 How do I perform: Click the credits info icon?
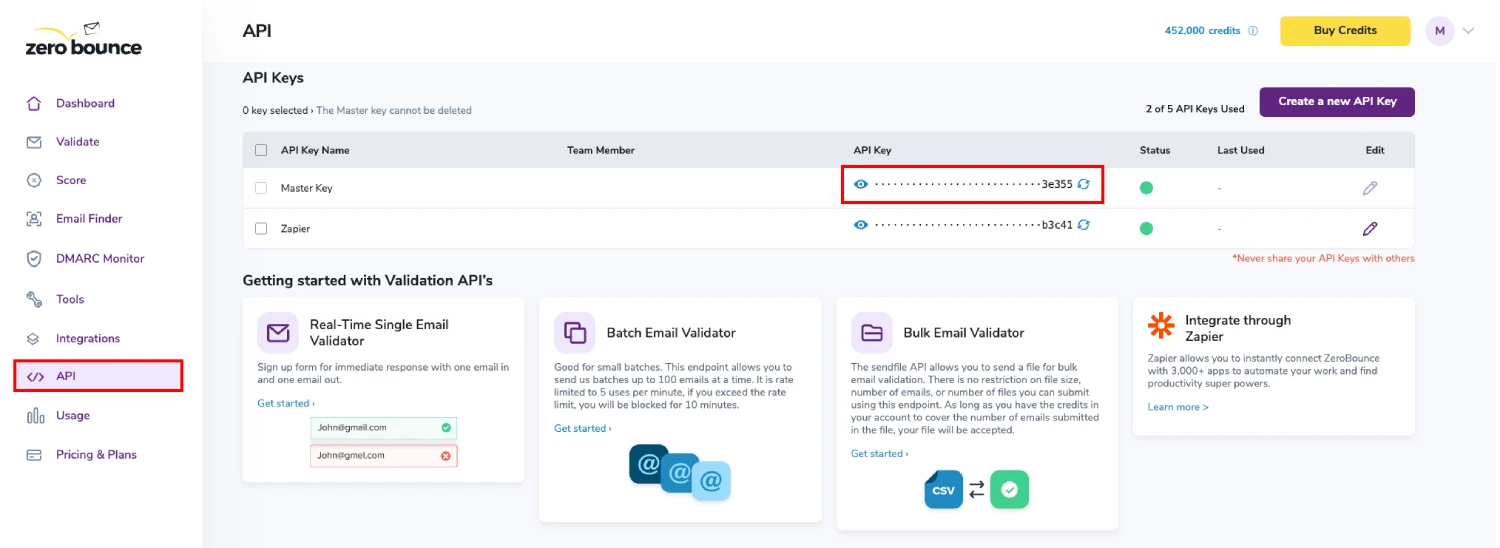pos(1253,31)
